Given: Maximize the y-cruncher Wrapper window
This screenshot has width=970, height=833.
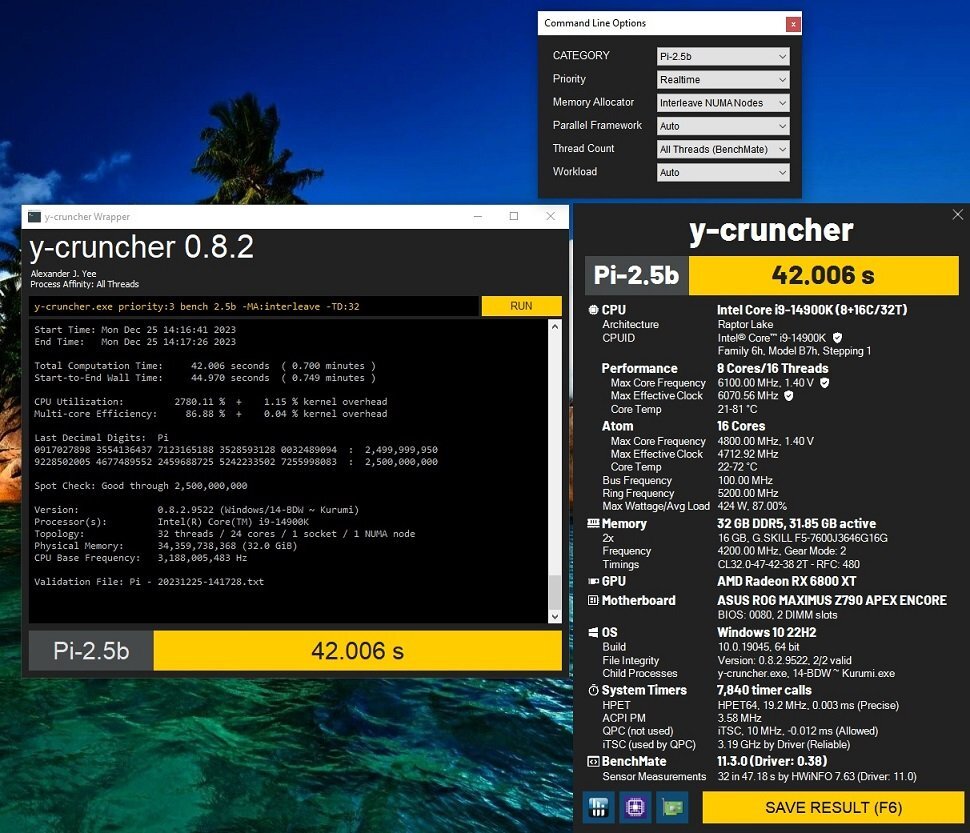Looking at the screenshot, I should click(513, 216).
